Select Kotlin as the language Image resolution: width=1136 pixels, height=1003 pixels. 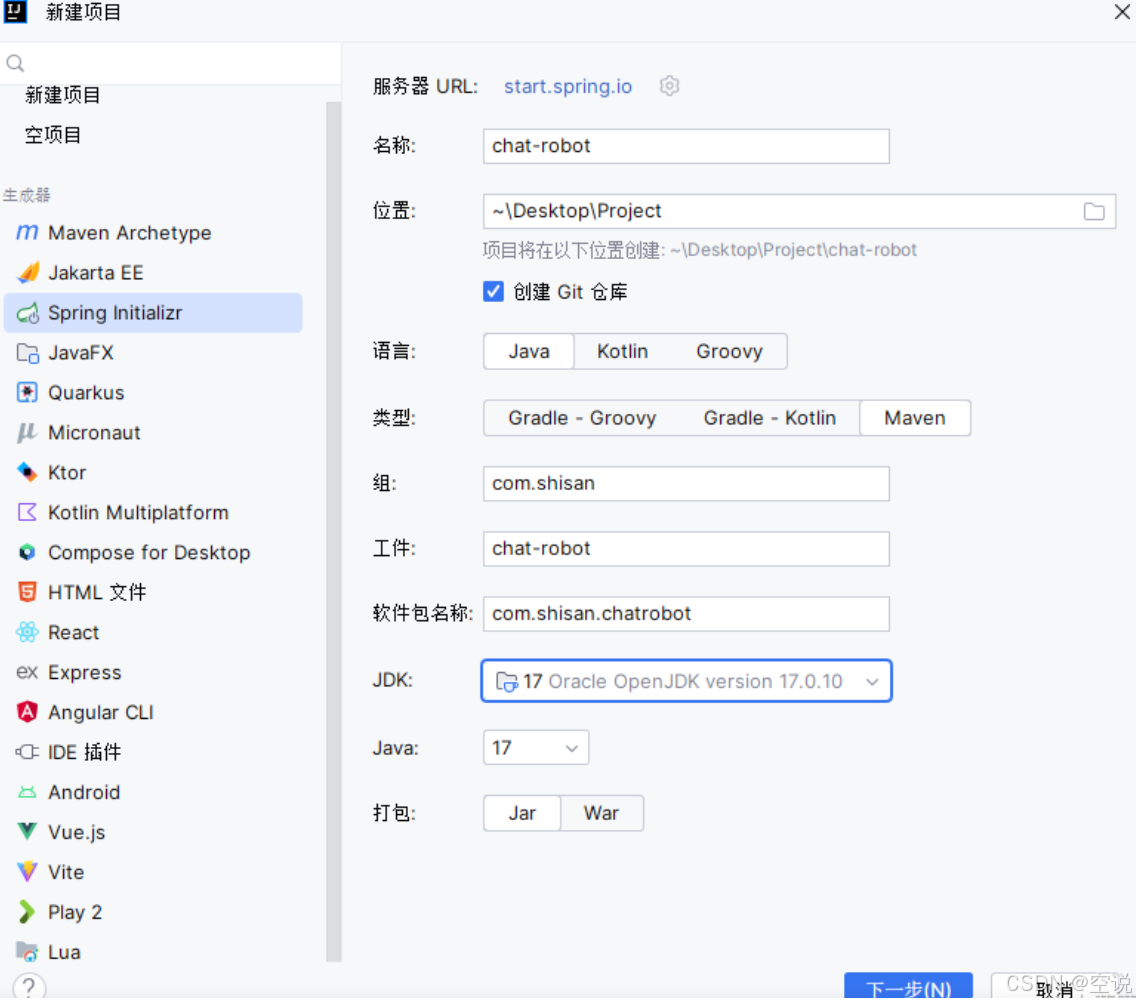(x=622, y=351)
